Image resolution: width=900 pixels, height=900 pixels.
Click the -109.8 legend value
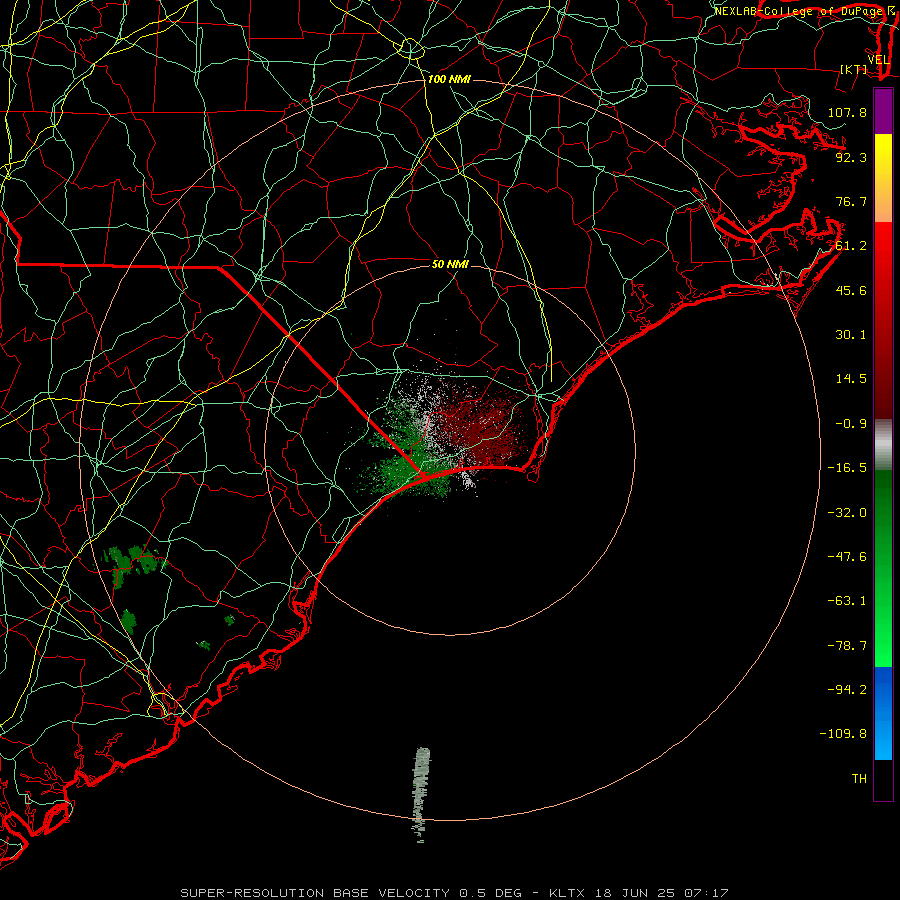[x=843, y=734]
